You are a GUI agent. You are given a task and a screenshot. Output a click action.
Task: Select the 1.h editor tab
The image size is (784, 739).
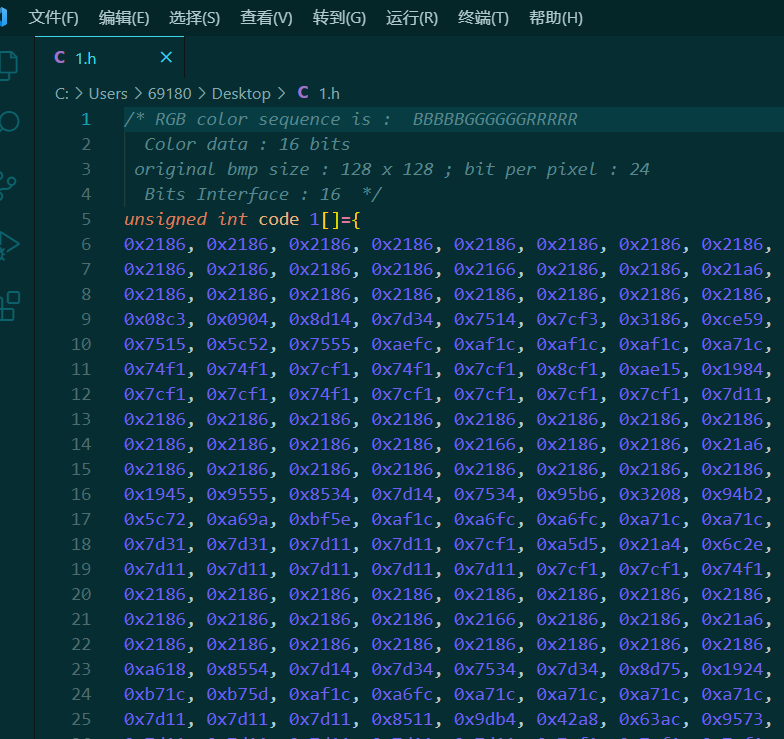[110, 58]
